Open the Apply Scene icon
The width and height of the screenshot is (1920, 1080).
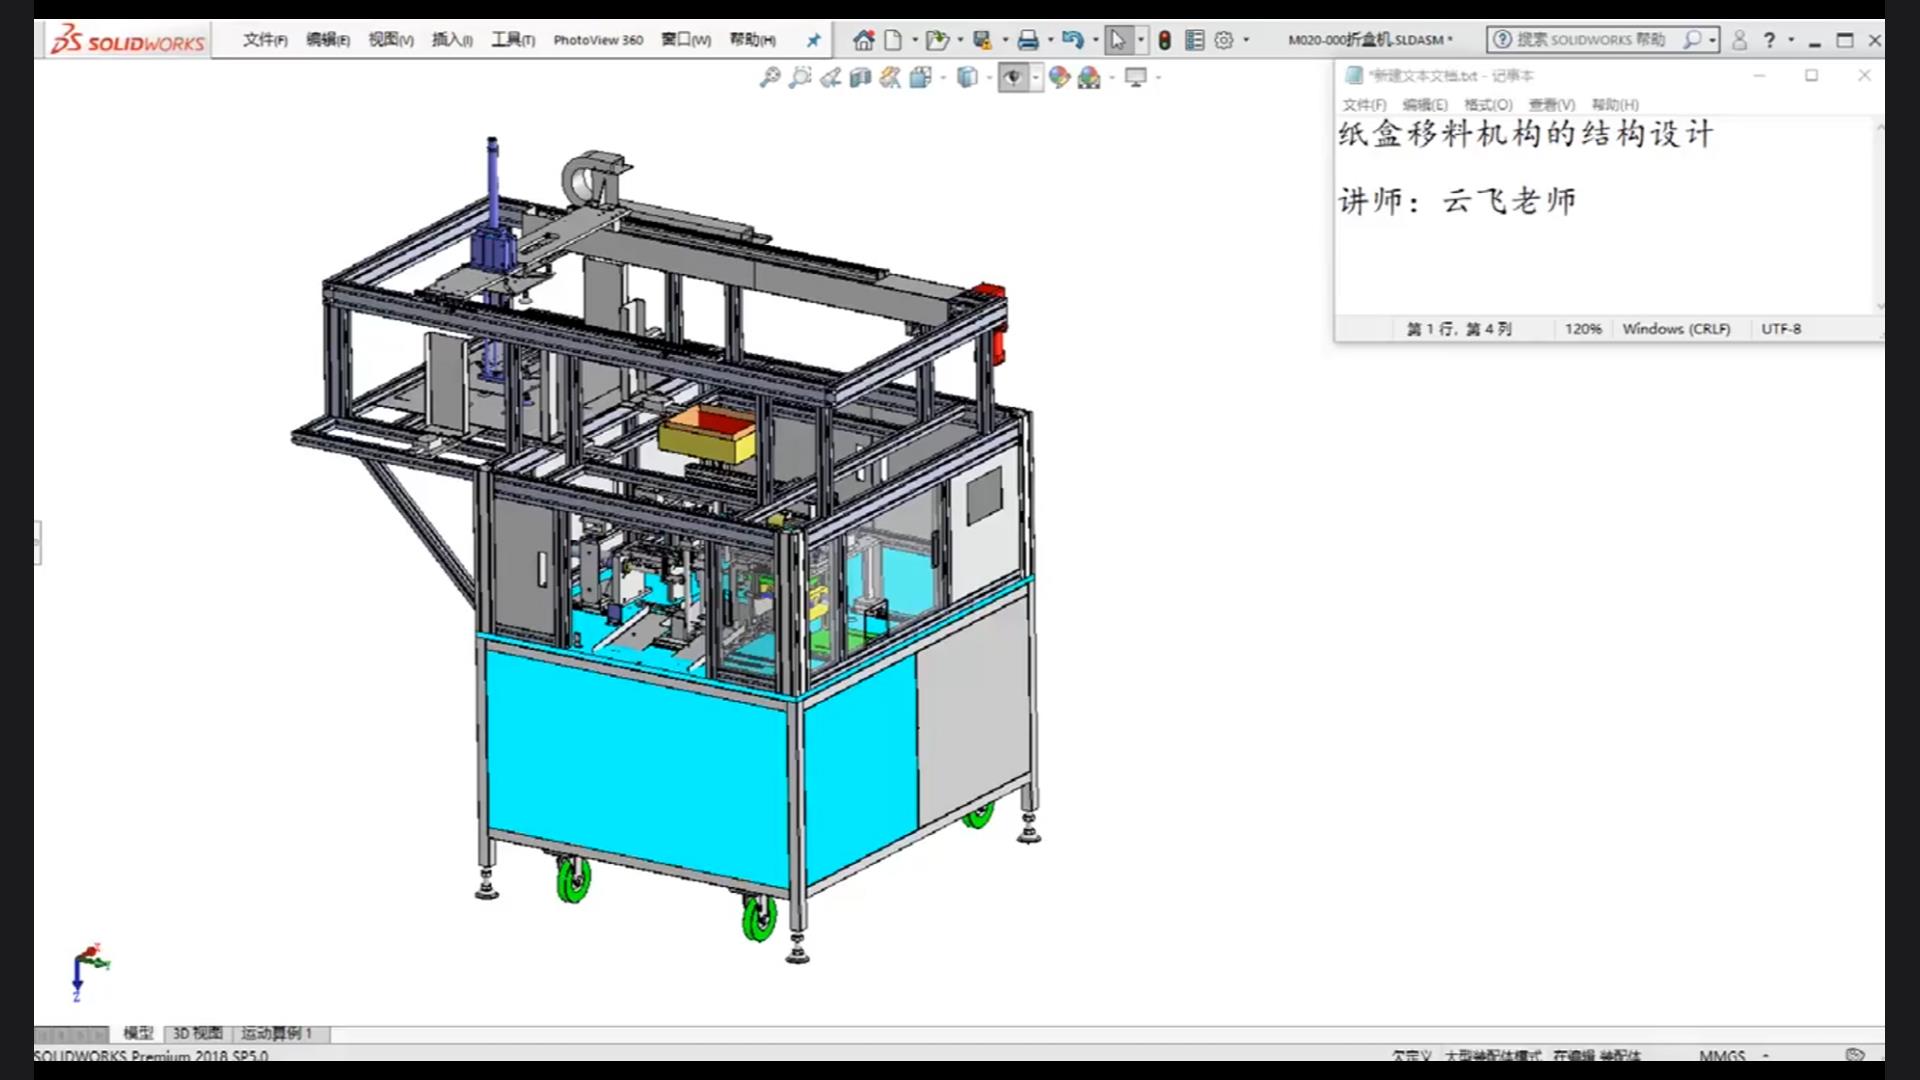click(x=1089, y=77)
